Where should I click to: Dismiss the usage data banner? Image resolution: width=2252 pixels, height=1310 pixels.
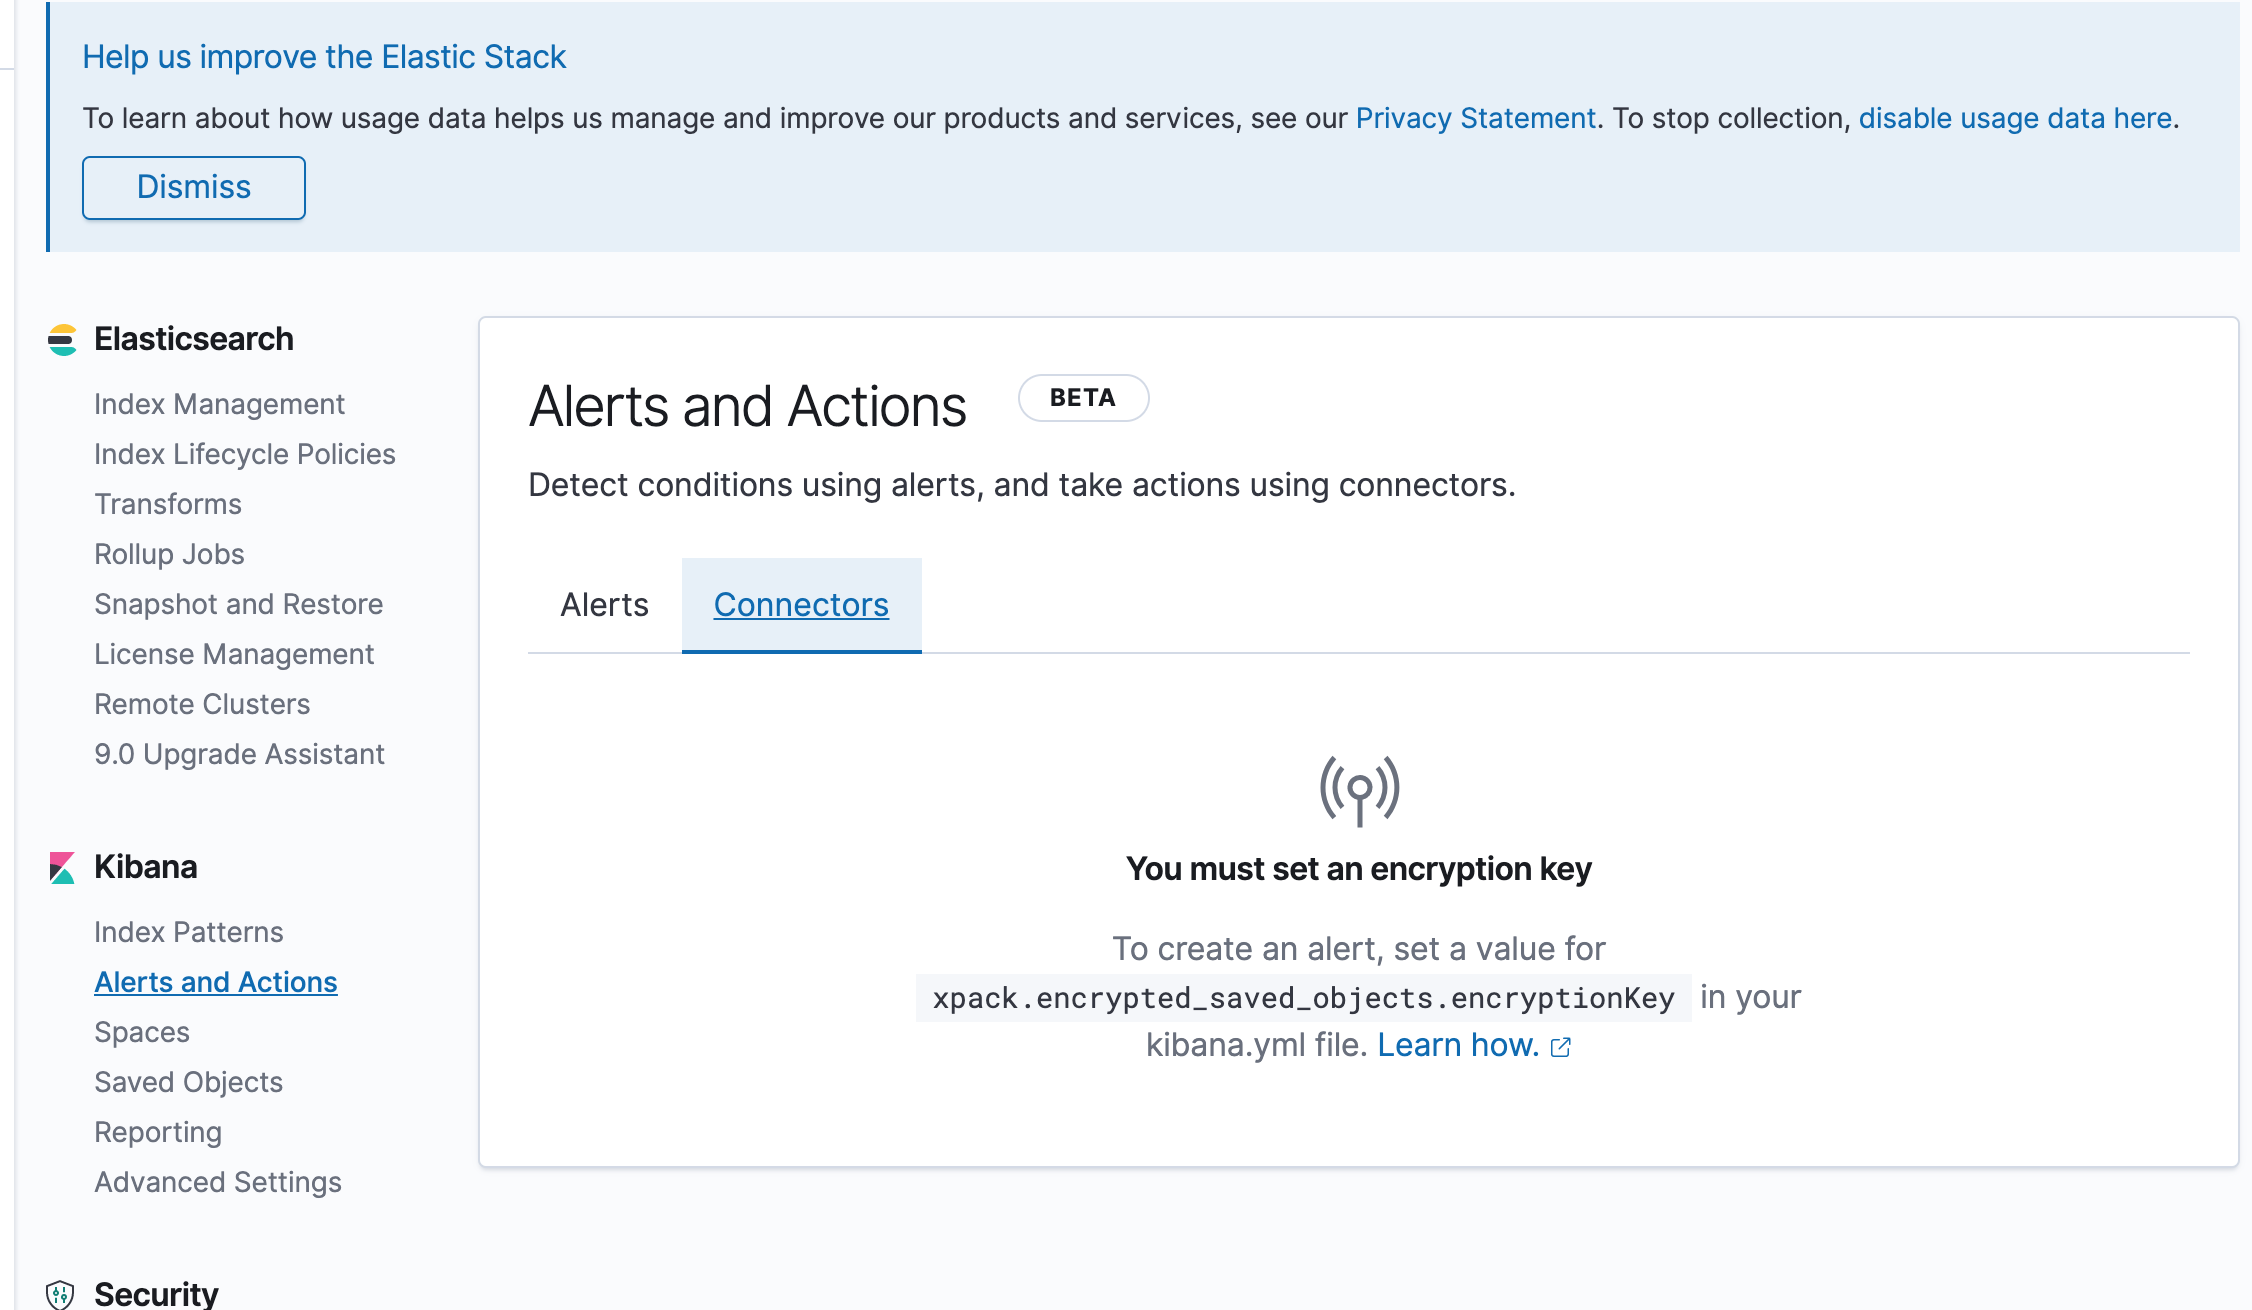point(194,187)
